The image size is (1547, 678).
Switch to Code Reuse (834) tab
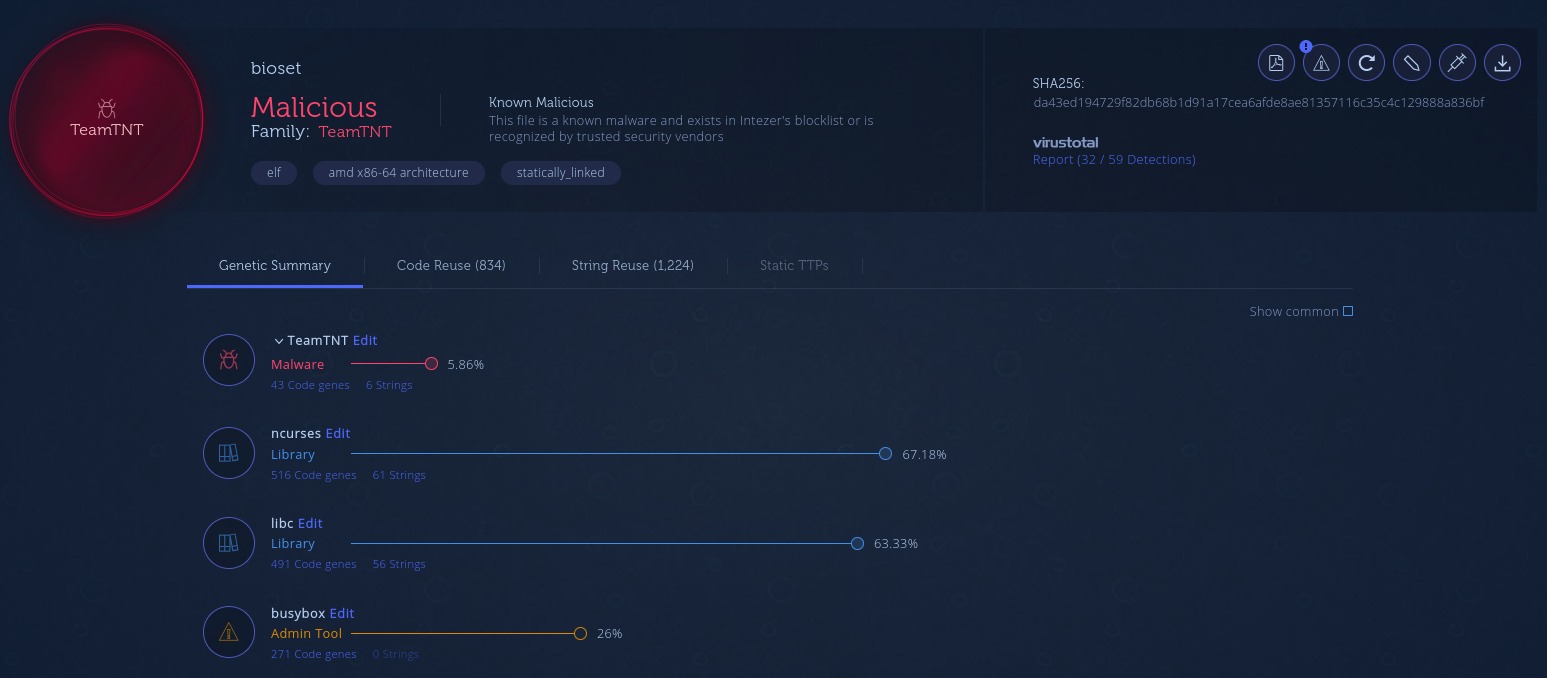click(x=451, y=265)
